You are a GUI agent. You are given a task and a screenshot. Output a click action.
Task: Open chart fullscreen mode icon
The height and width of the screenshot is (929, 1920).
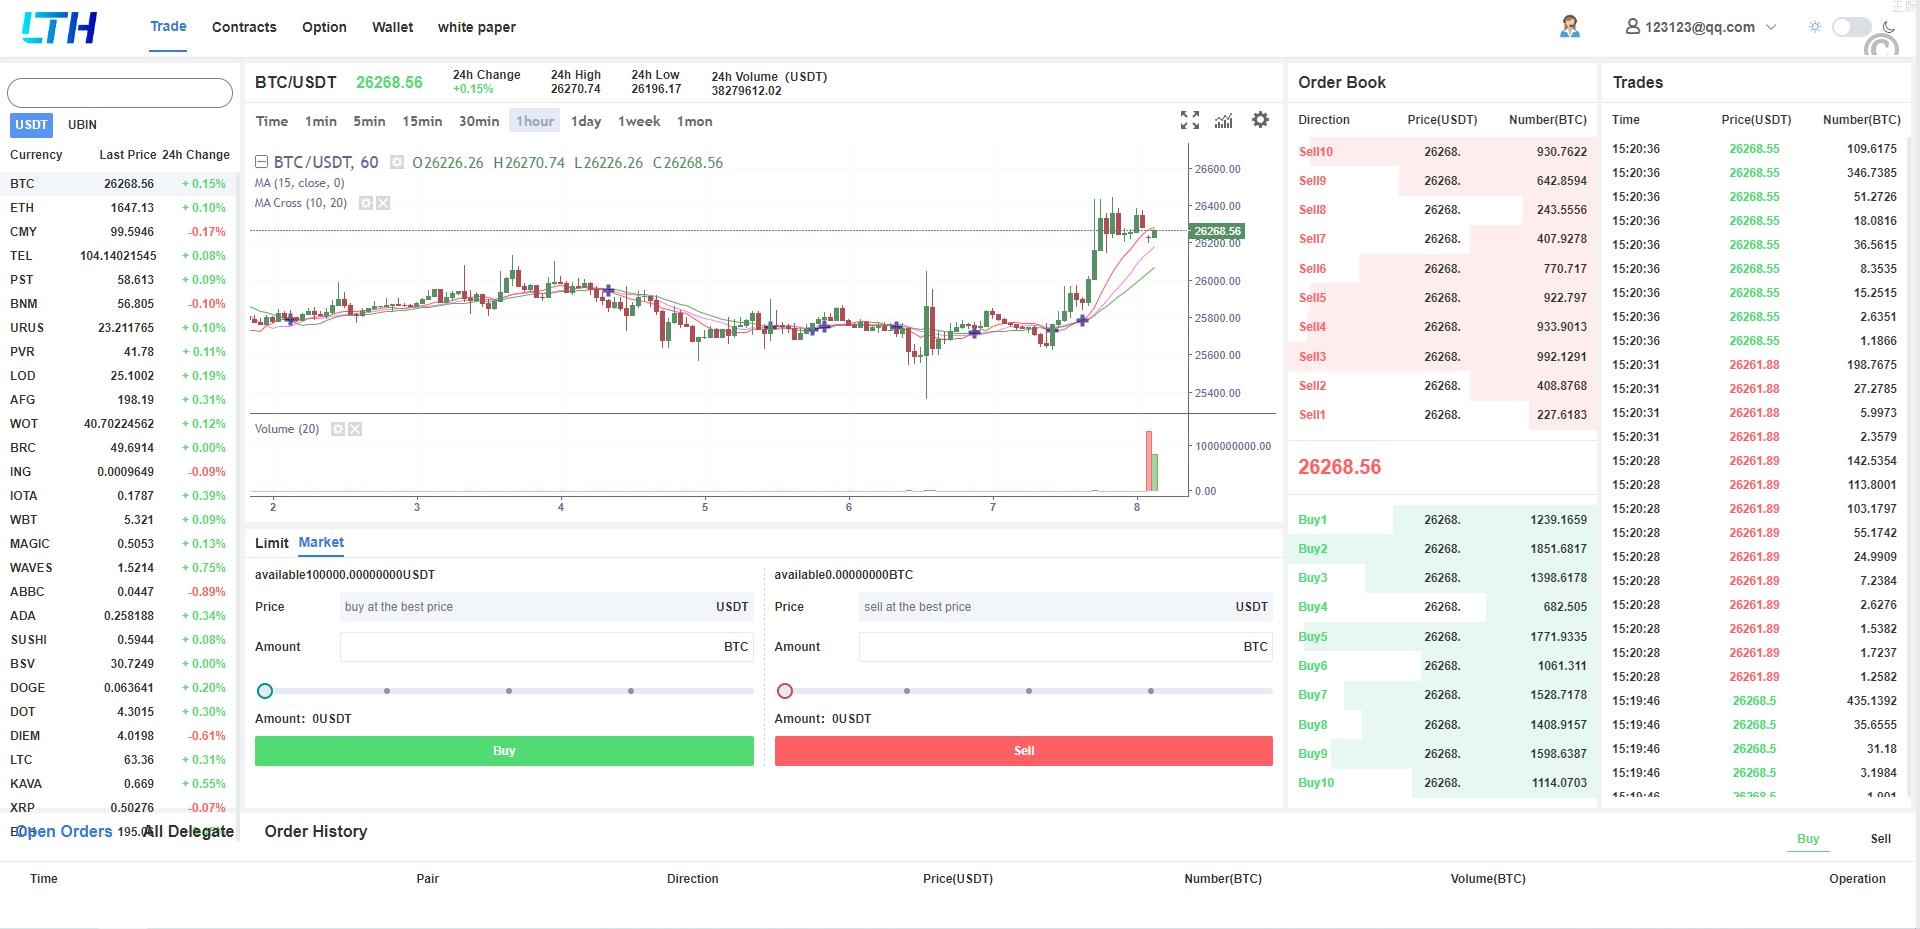[1189, 121]
